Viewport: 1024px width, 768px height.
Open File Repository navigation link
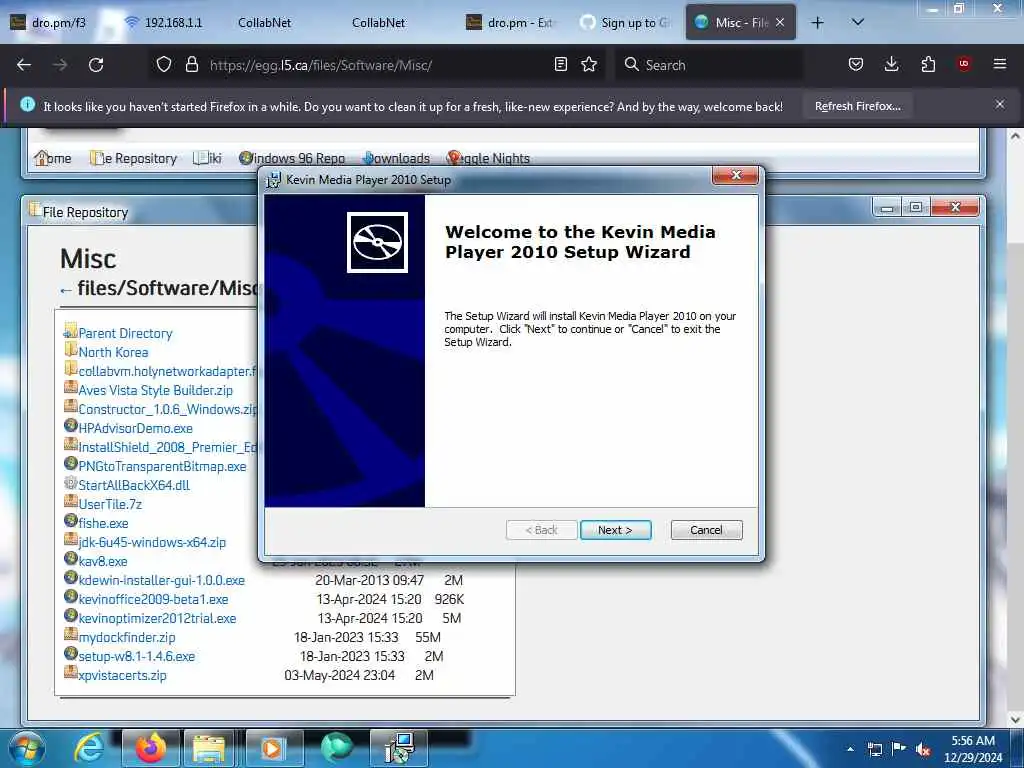[134, 158]
